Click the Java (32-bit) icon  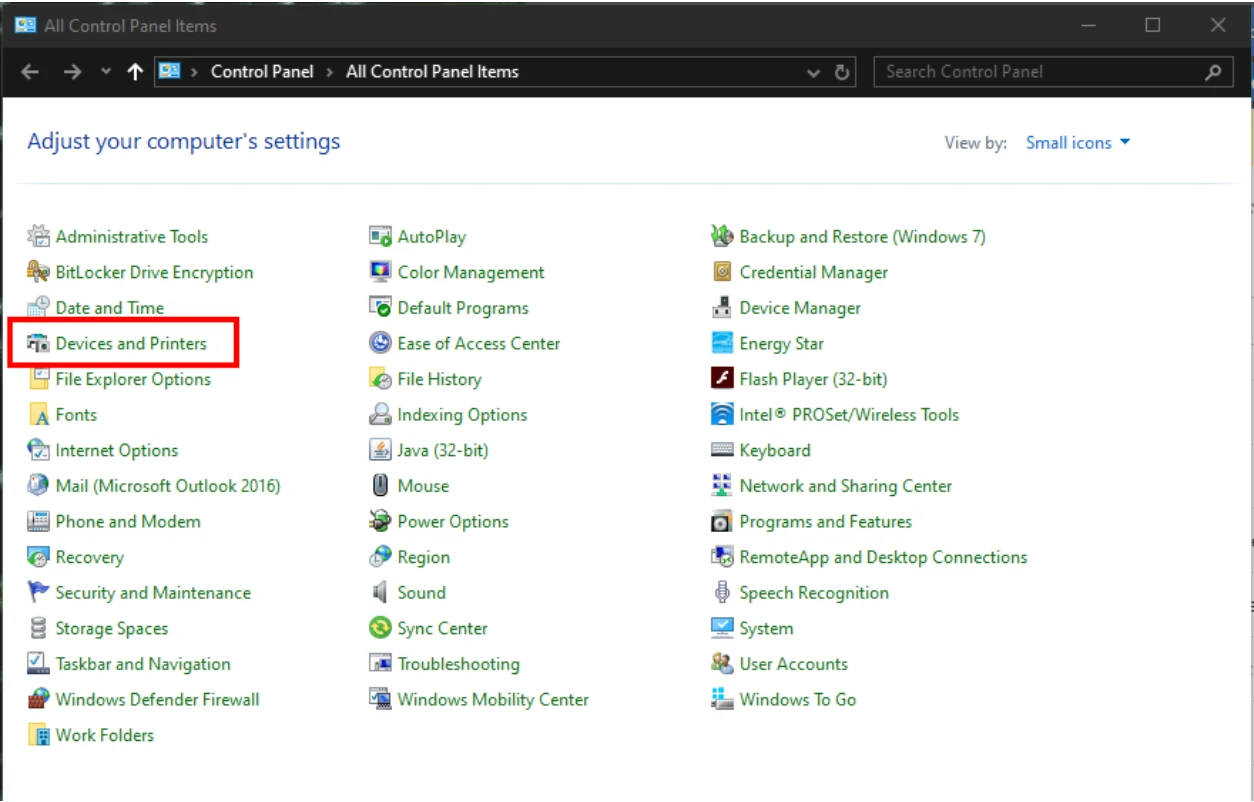pyautogui.click(x=380, y=450)
